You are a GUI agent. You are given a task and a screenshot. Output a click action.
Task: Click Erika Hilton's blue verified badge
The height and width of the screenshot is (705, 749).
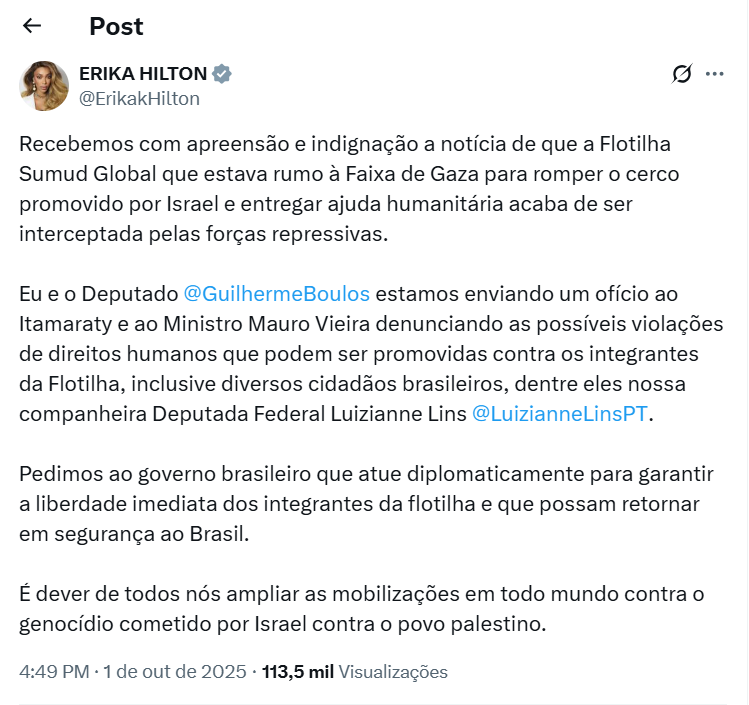point(223,74)
